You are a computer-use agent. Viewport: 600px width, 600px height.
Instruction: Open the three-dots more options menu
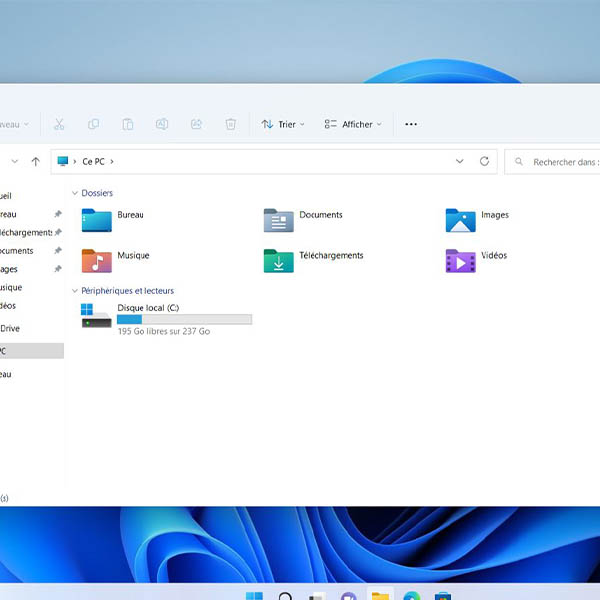click(x=410, y=124)
